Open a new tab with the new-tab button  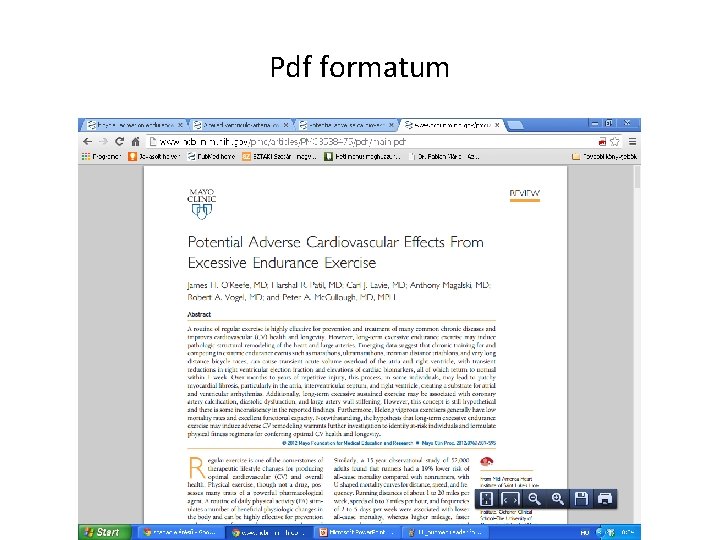click(515, 125)
